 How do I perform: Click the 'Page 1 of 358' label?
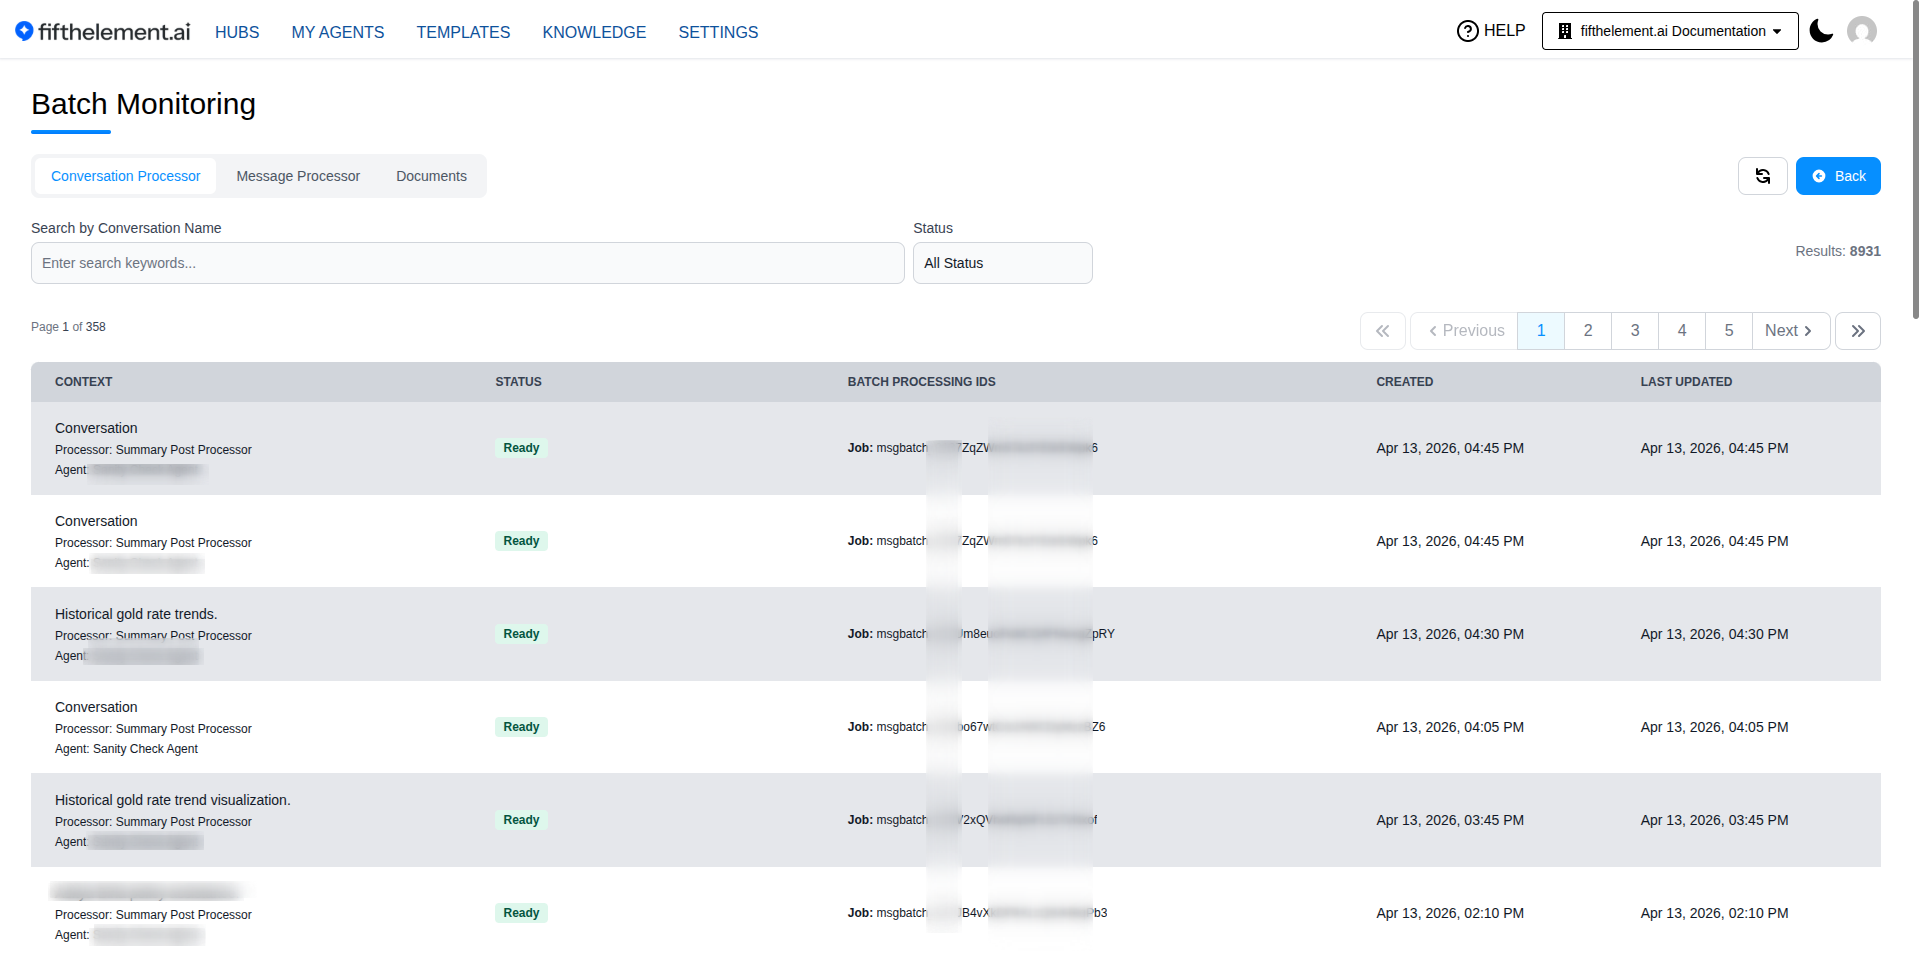(68, 327)
